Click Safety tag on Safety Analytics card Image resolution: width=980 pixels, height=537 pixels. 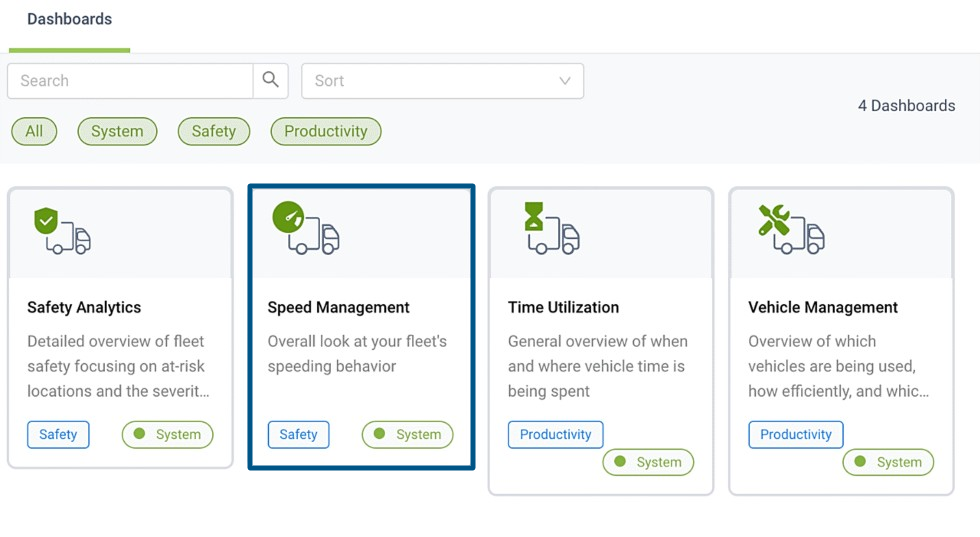58,434
